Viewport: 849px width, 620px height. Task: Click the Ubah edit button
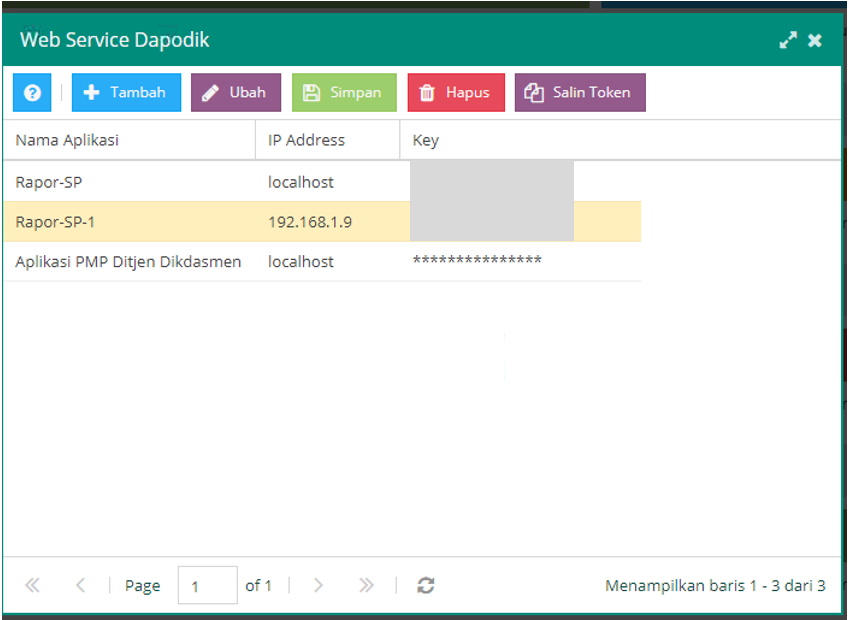pyautogui.click(x=236, y=93)
